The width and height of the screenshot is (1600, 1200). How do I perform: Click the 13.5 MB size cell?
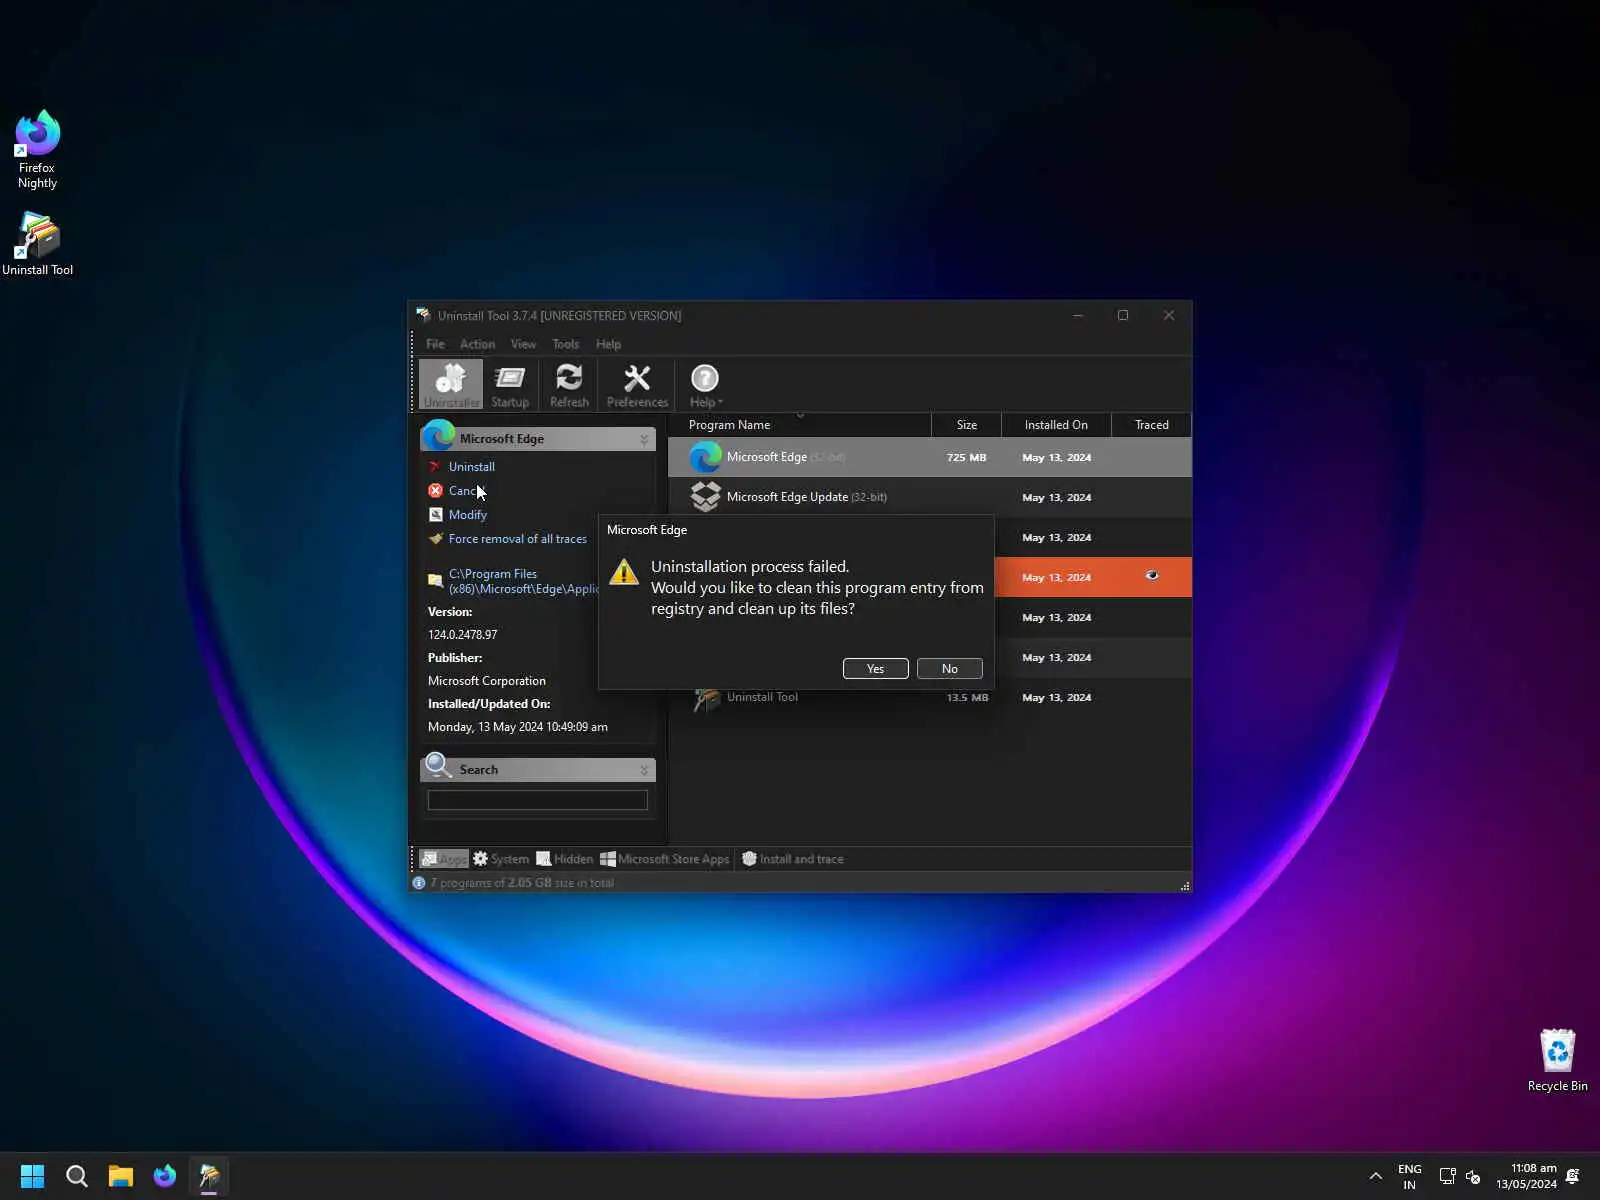[967, 698]
